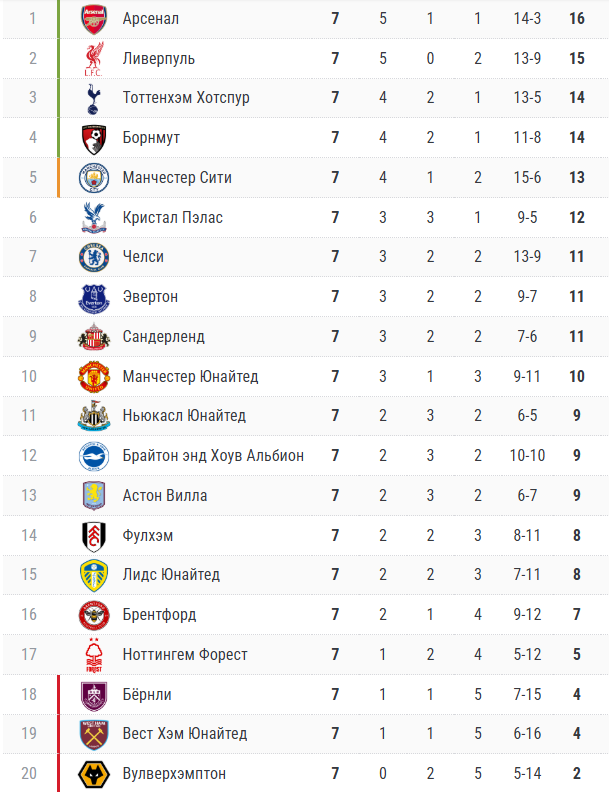The image size is (609, 792).
Task: Open the Ноттингем Форест team link
Action: (x=185, y=654)
